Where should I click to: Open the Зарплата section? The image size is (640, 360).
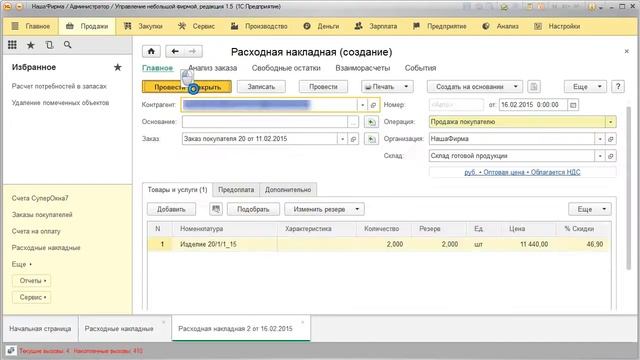click(x=376, y=26)
